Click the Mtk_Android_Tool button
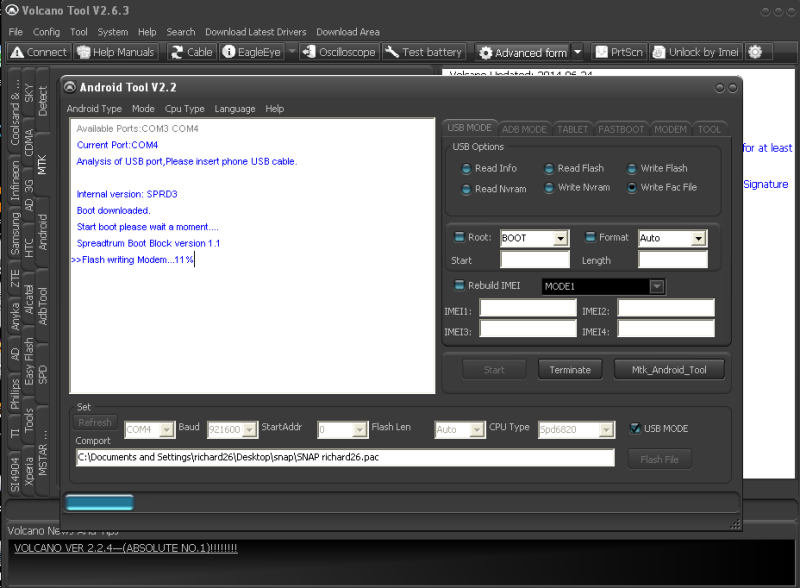The height and width of the screenshot is (588, 800). 669,370
